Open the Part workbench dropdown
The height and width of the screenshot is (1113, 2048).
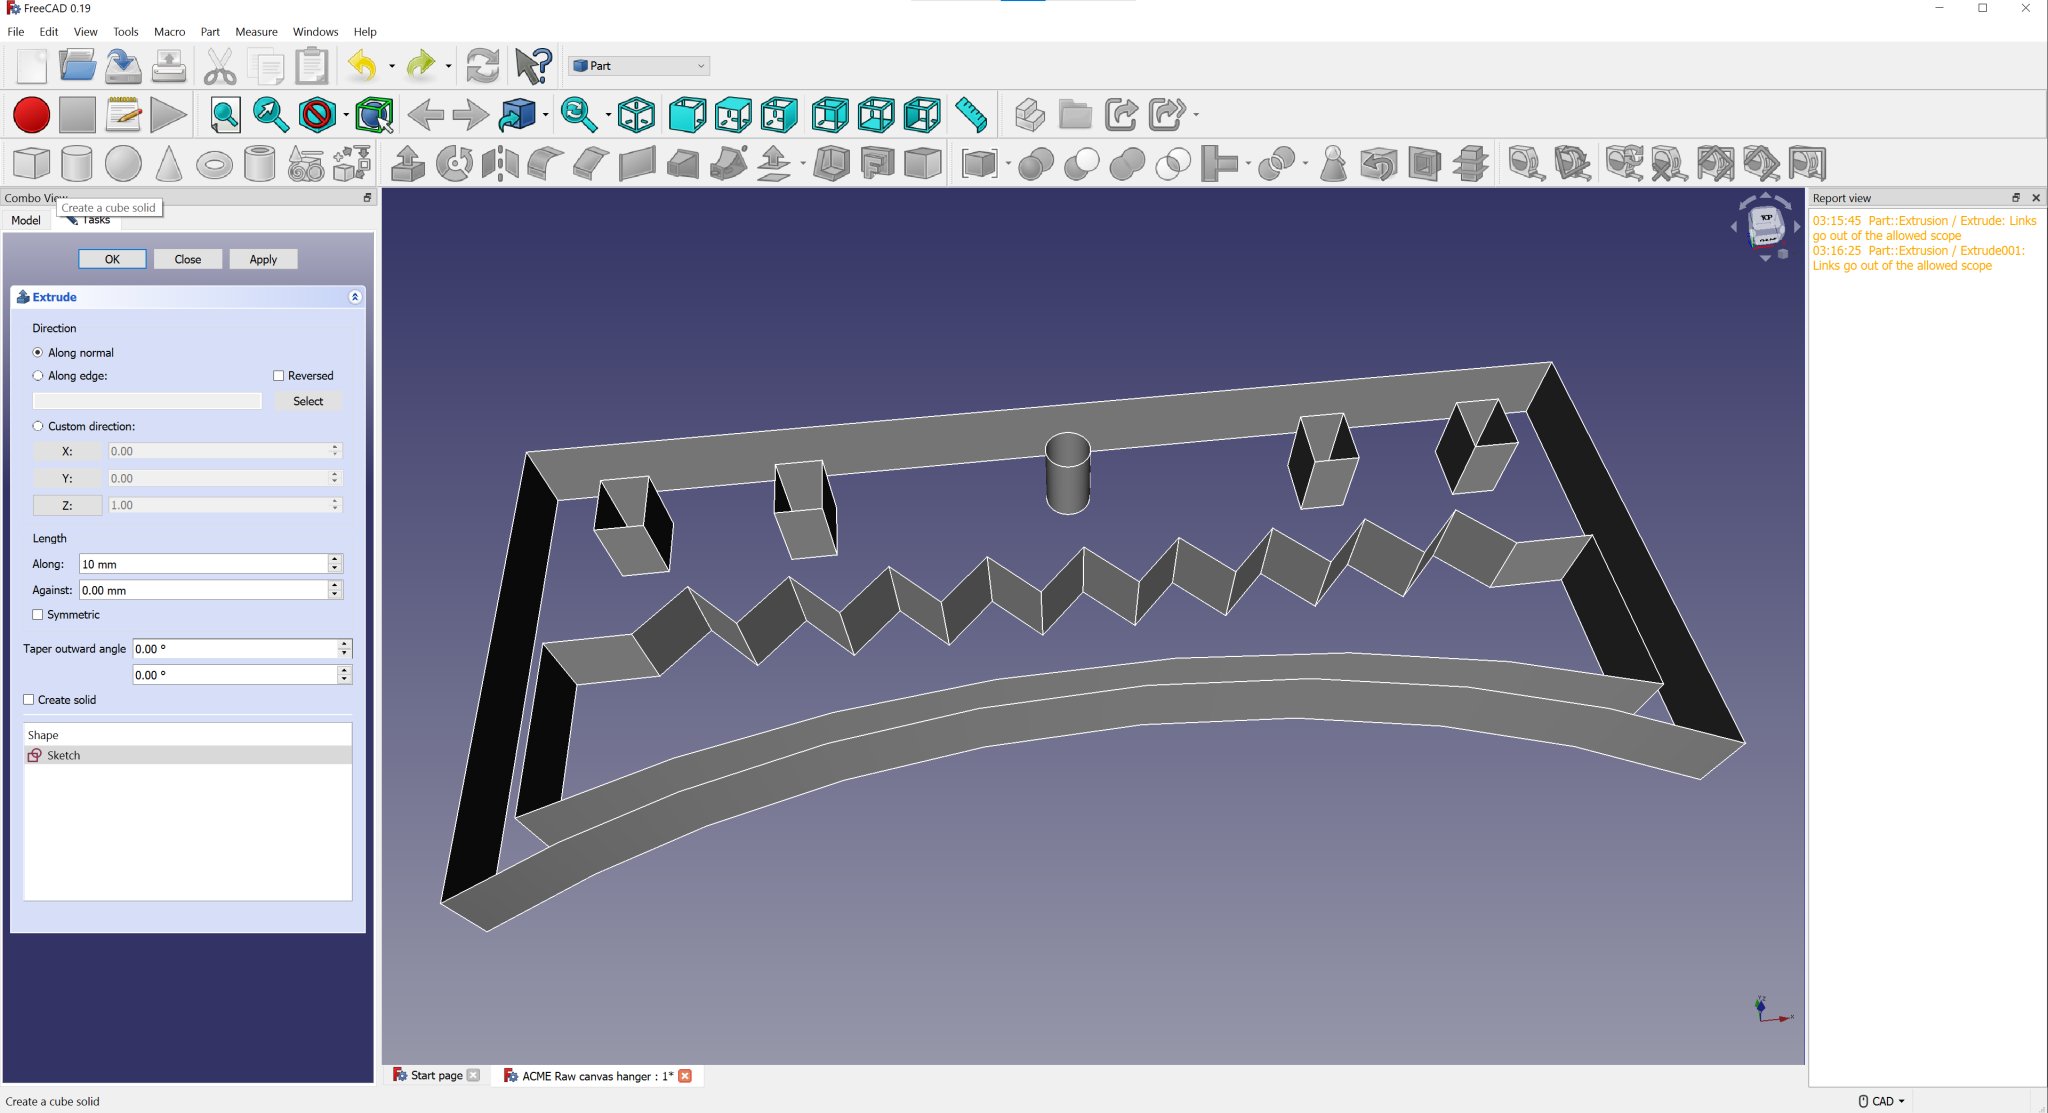click(640, 66)
